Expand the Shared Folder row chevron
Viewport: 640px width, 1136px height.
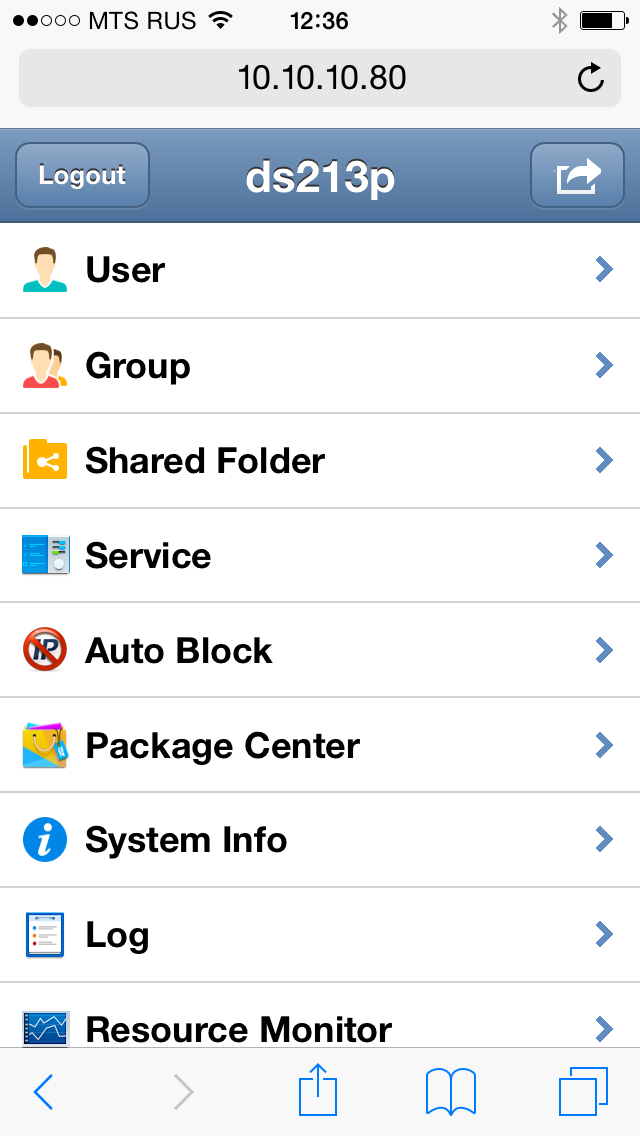[603, 460]
